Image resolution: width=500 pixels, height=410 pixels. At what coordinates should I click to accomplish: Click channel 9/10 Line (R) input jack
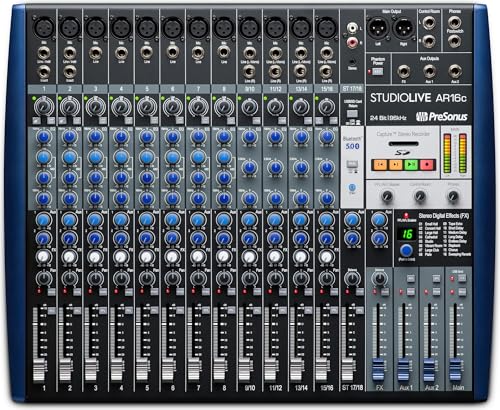249,71
